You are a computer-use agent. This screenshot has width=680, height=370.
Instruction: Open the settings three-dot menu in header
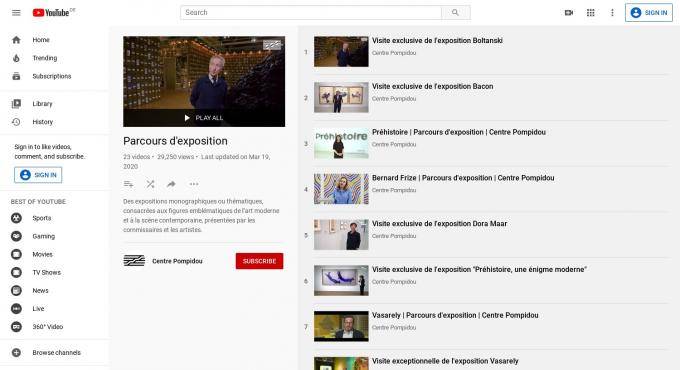612,13
